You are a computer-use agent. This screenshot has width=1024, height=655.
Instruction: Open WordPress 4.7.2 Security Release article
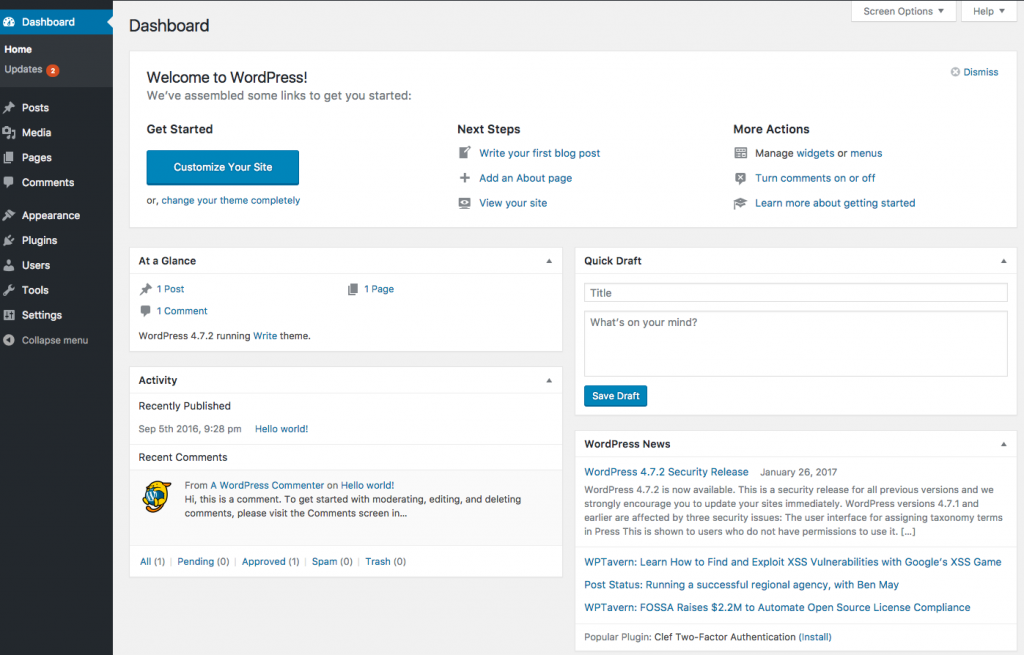point(666,471)
